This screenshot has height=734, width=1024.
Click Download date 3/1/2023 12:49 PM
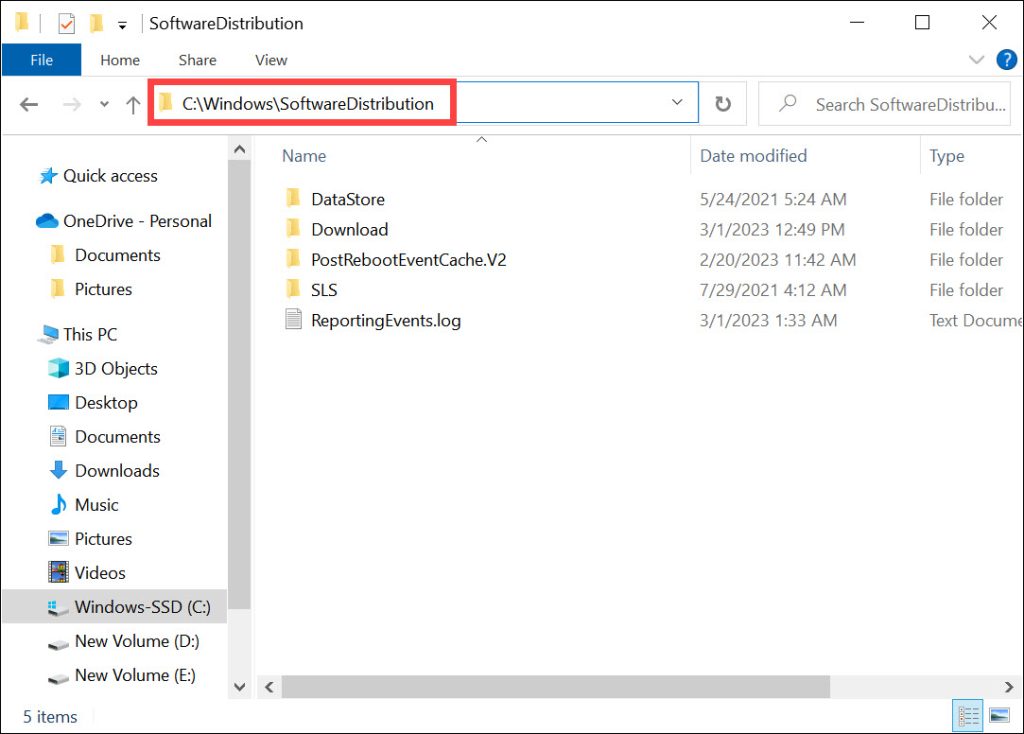tap(772, 229)
